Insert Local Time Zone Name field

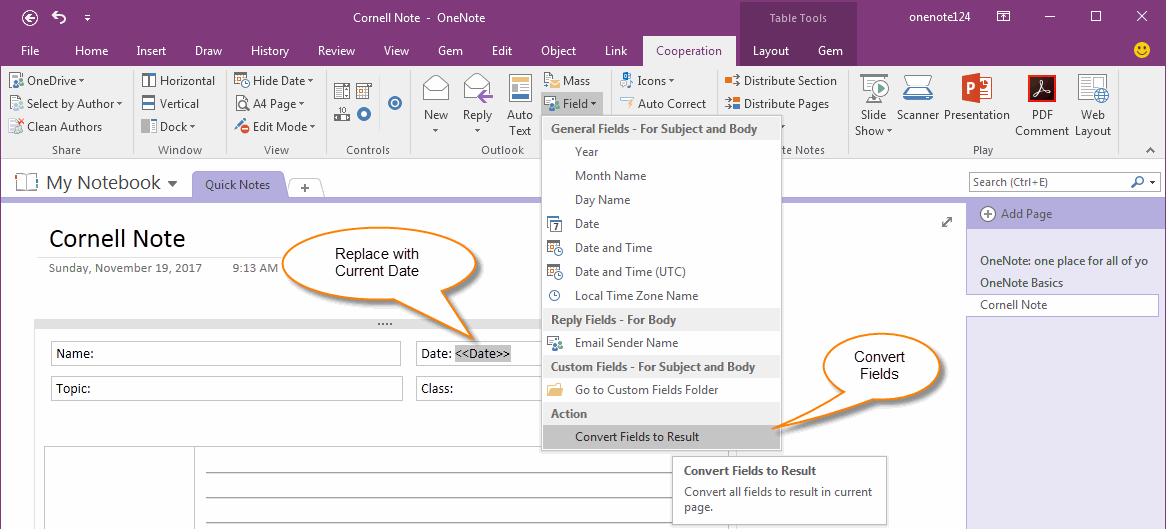click(x=662, y=295)
